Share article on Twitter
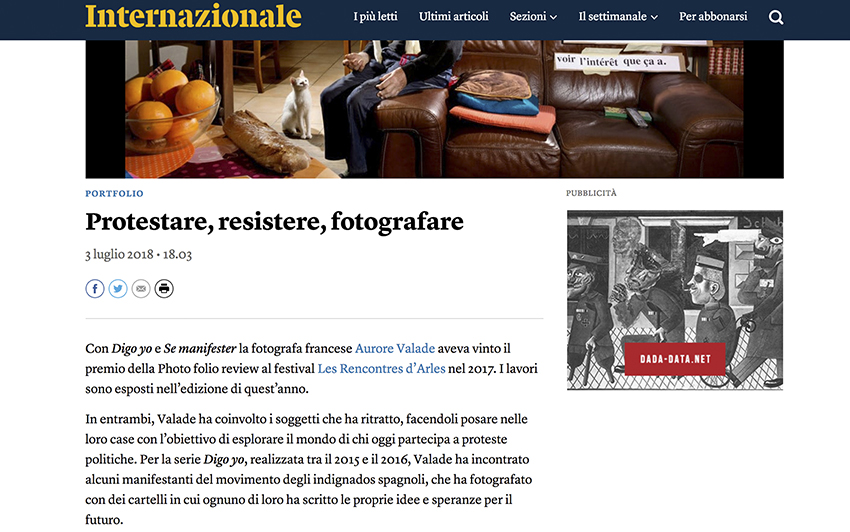The image size is (850, 532). [118, 289]
